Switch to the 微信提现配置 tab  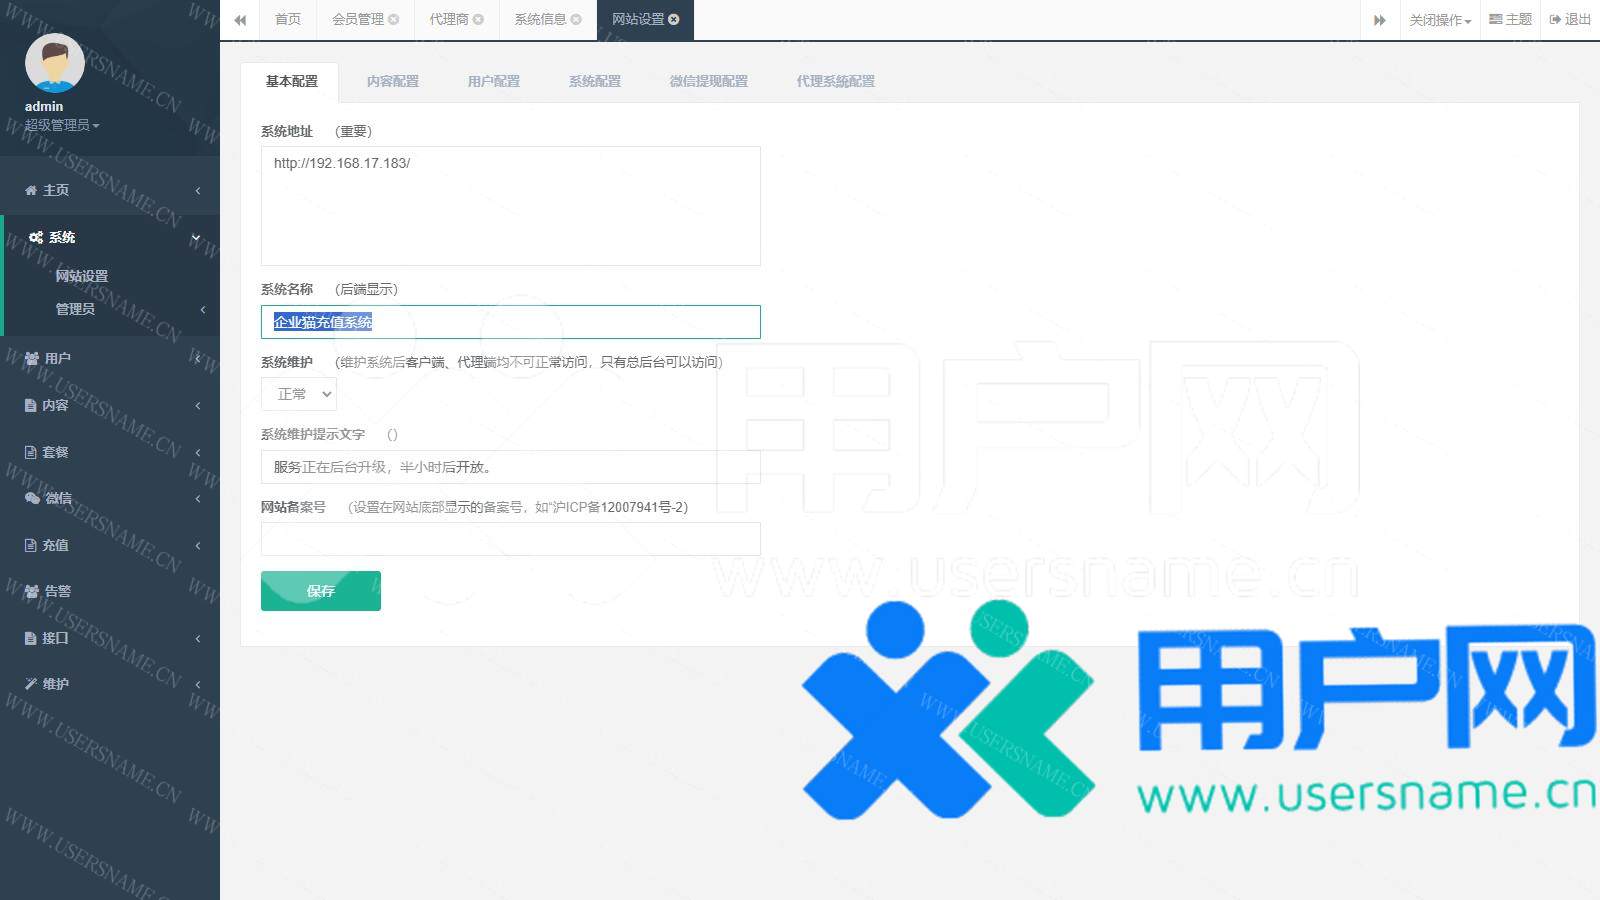[708, 81]
